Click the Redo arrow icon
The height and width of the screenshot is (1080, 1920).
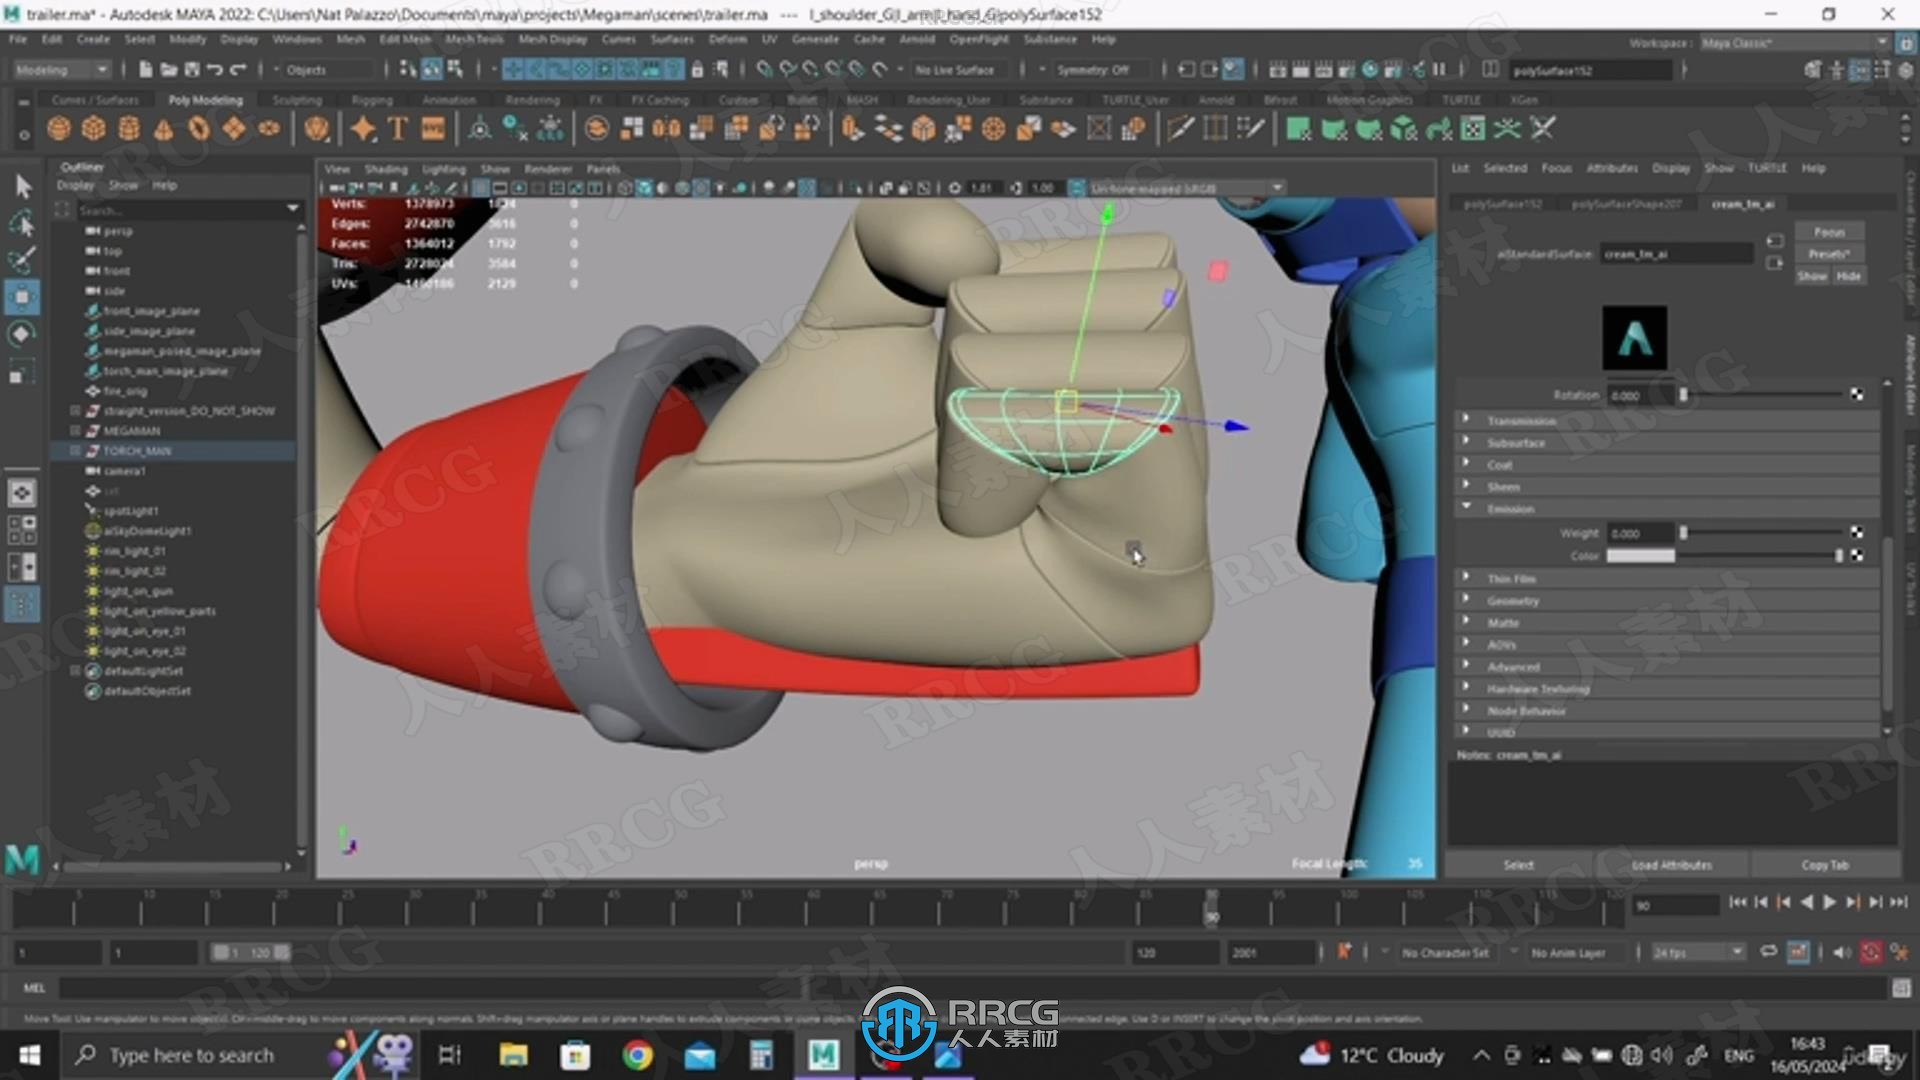[x=238, y=70]
